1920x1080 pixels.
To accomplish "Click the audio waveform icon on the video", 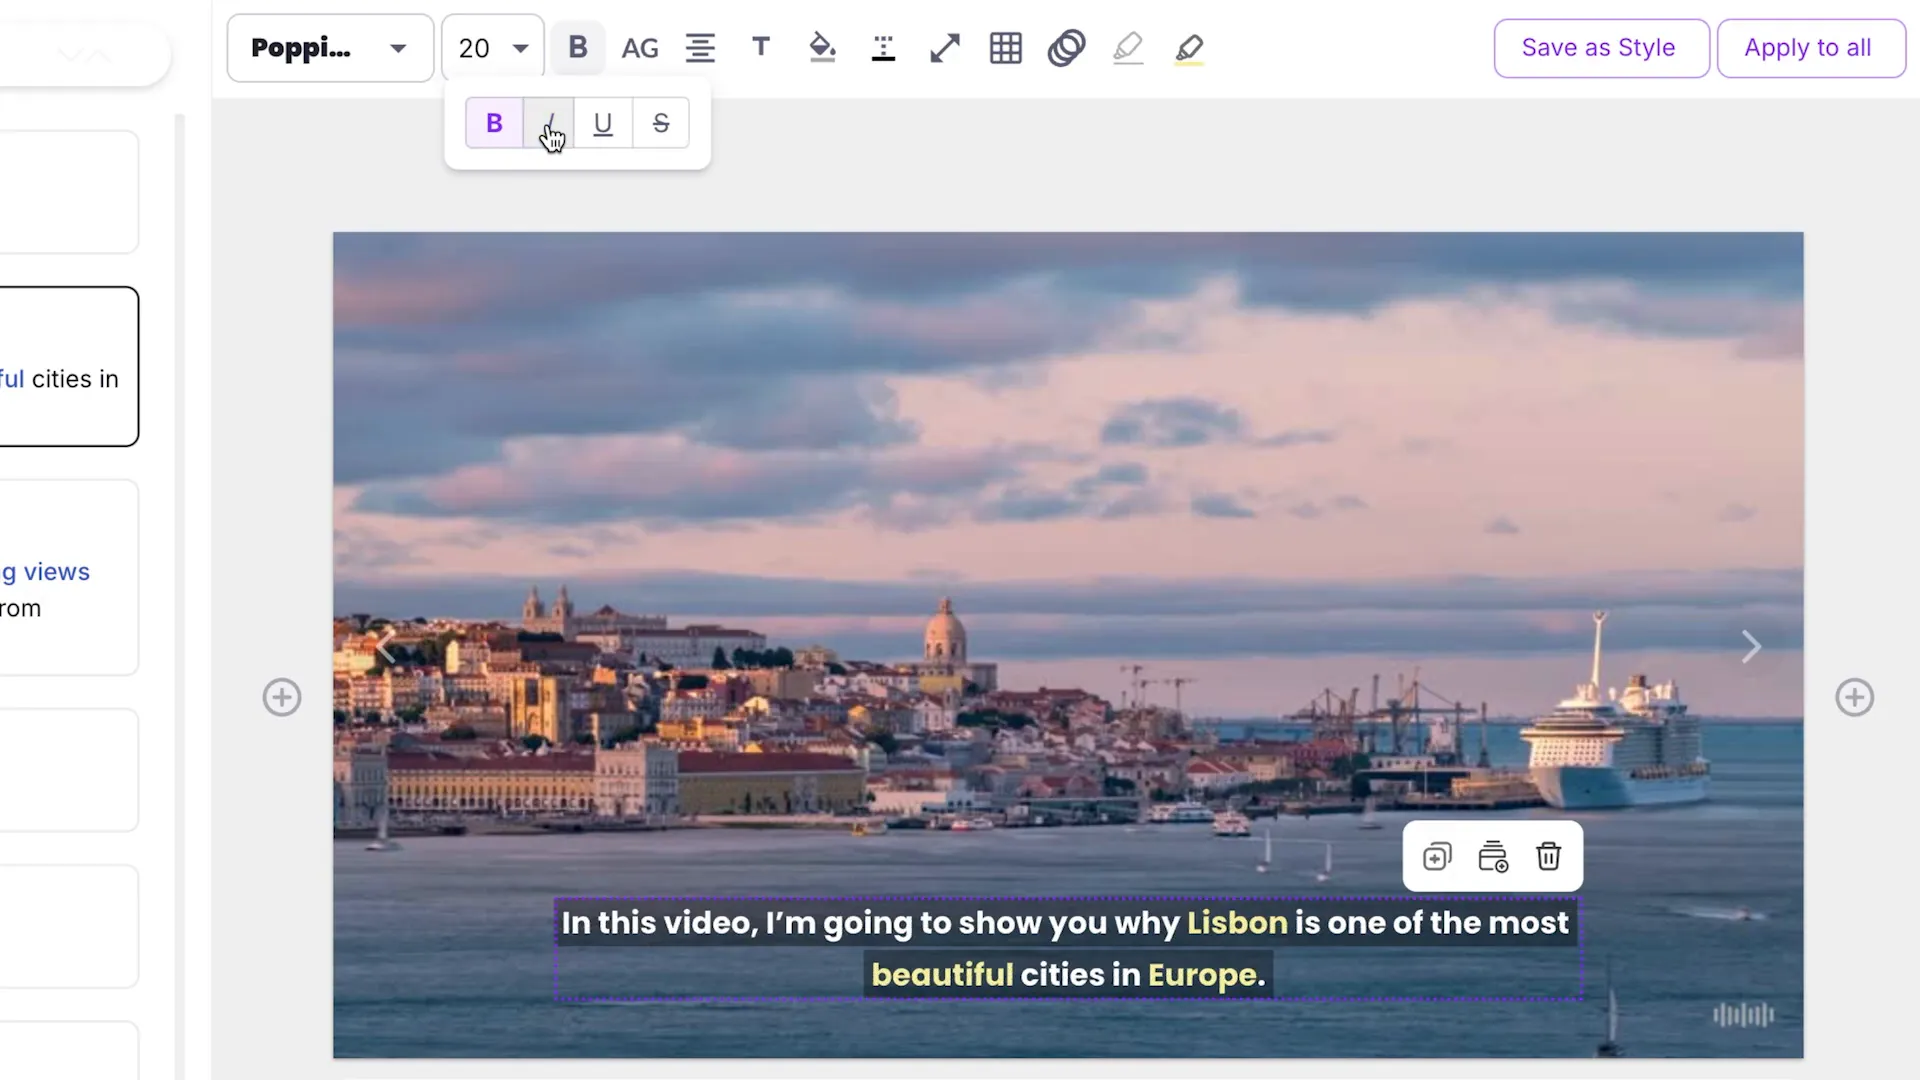I will tap(1743, 1015).
